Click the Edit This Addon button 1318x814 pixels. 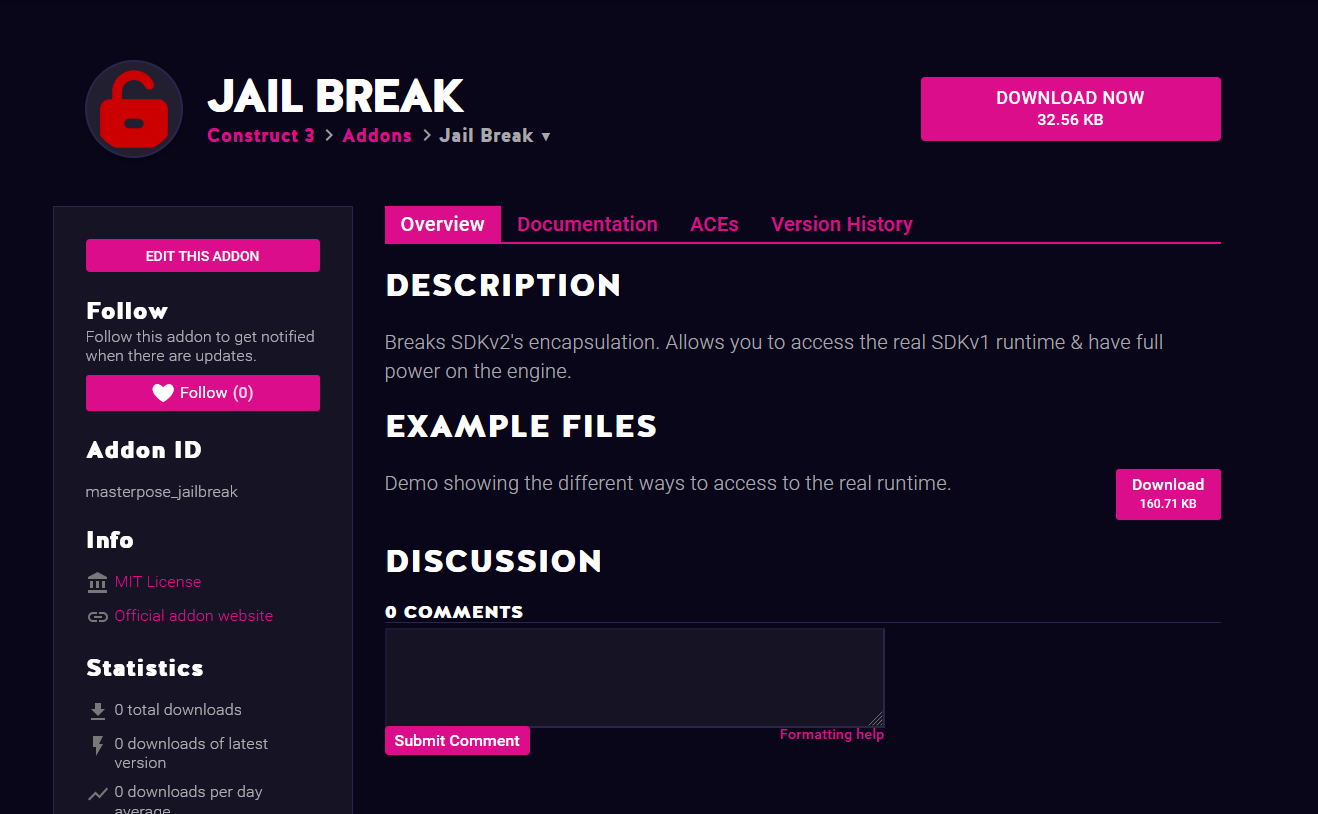coord(203,256)
